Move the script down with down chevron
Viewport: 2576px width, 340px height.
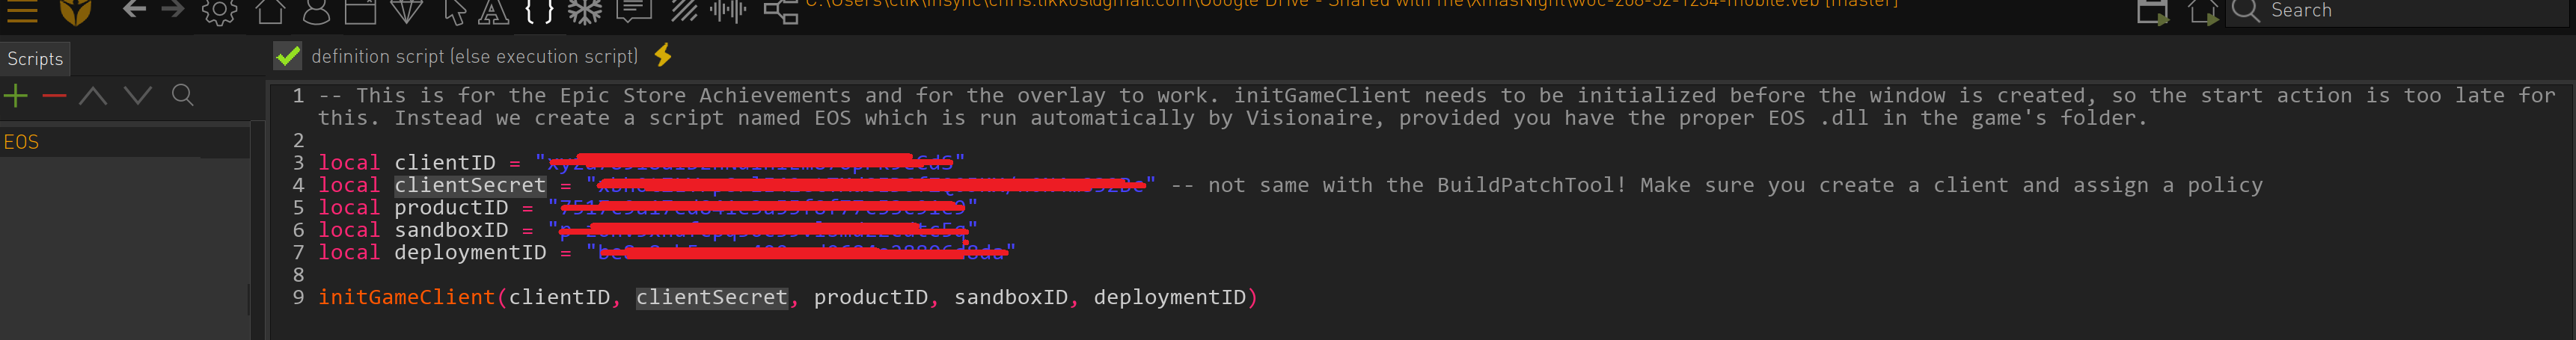tap(138, 96)
